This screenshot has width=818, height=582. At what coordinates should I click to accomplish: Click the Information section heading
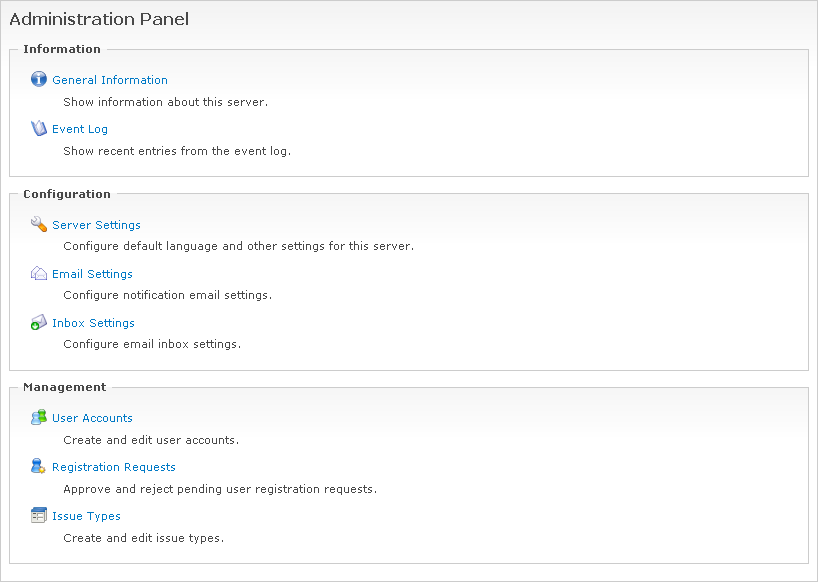pos(62,49)
